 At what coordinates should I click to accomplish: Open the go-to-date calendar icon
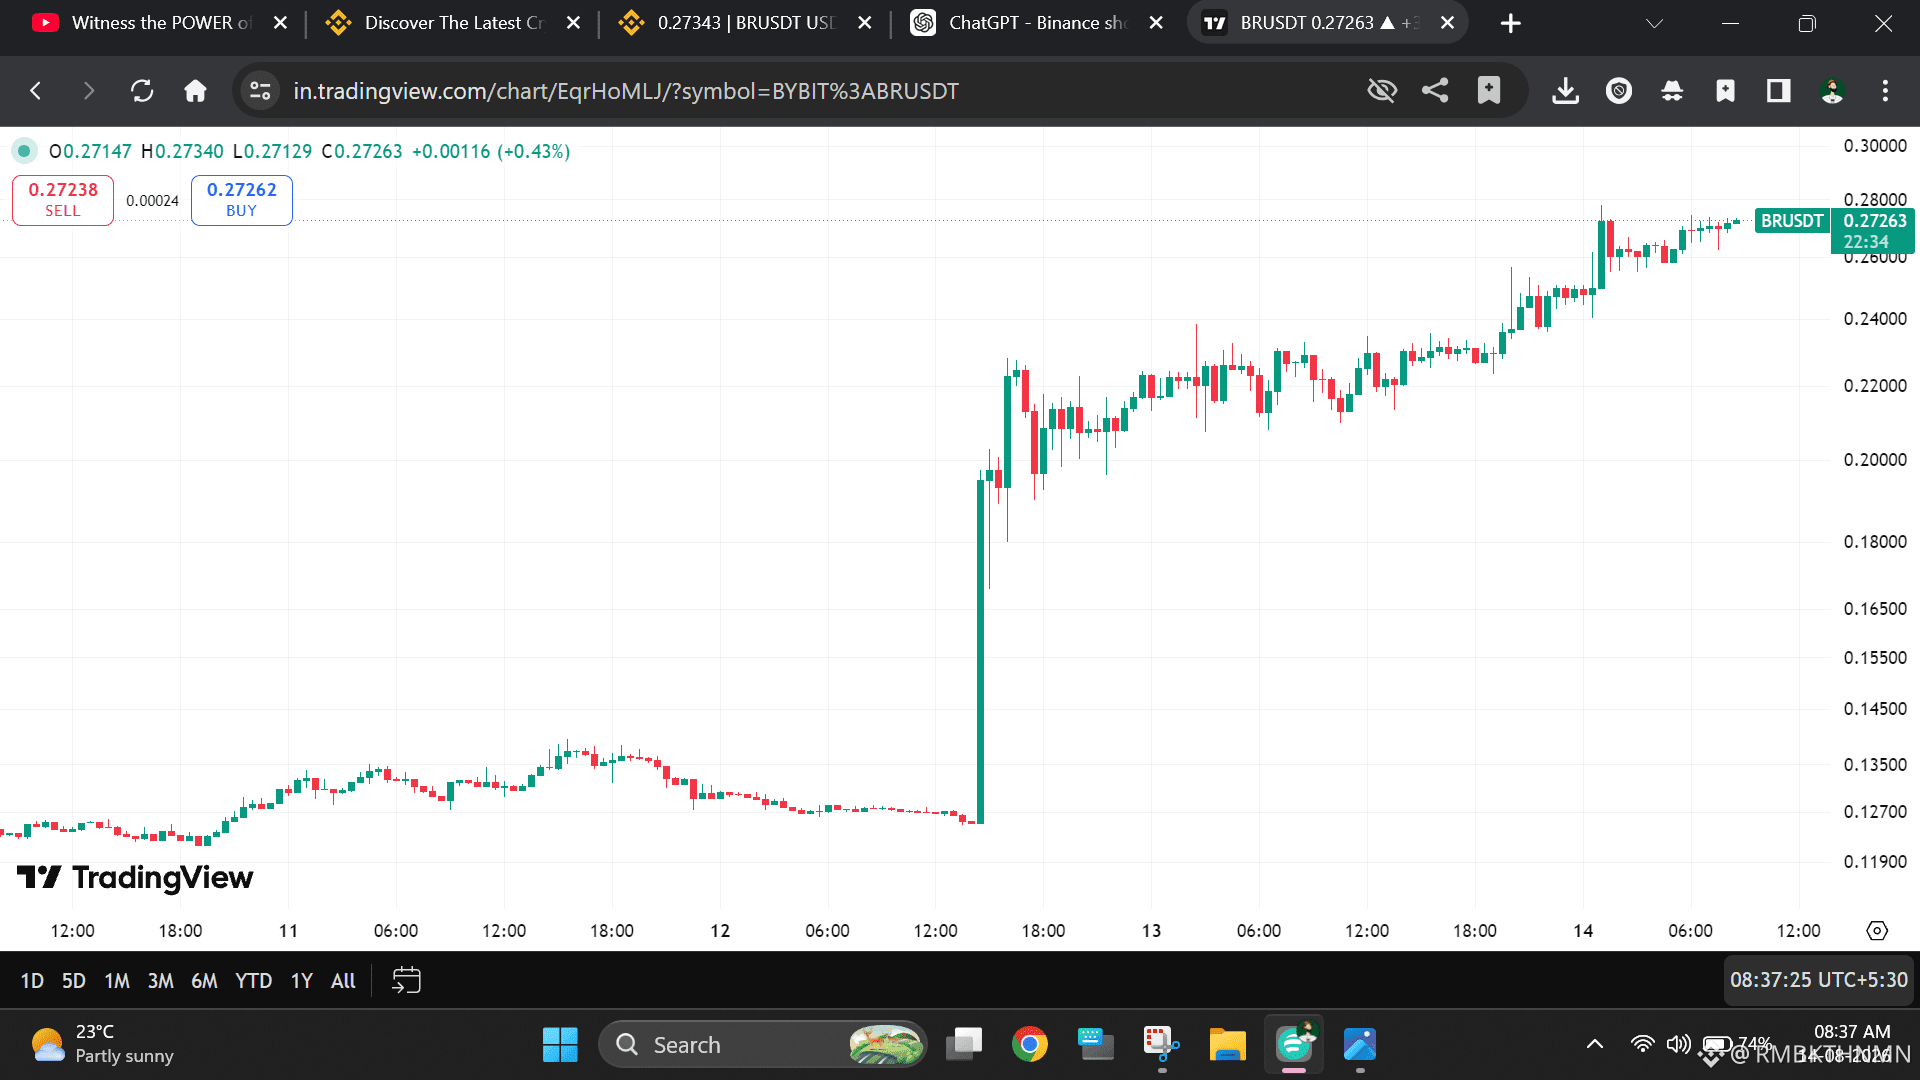406,981
